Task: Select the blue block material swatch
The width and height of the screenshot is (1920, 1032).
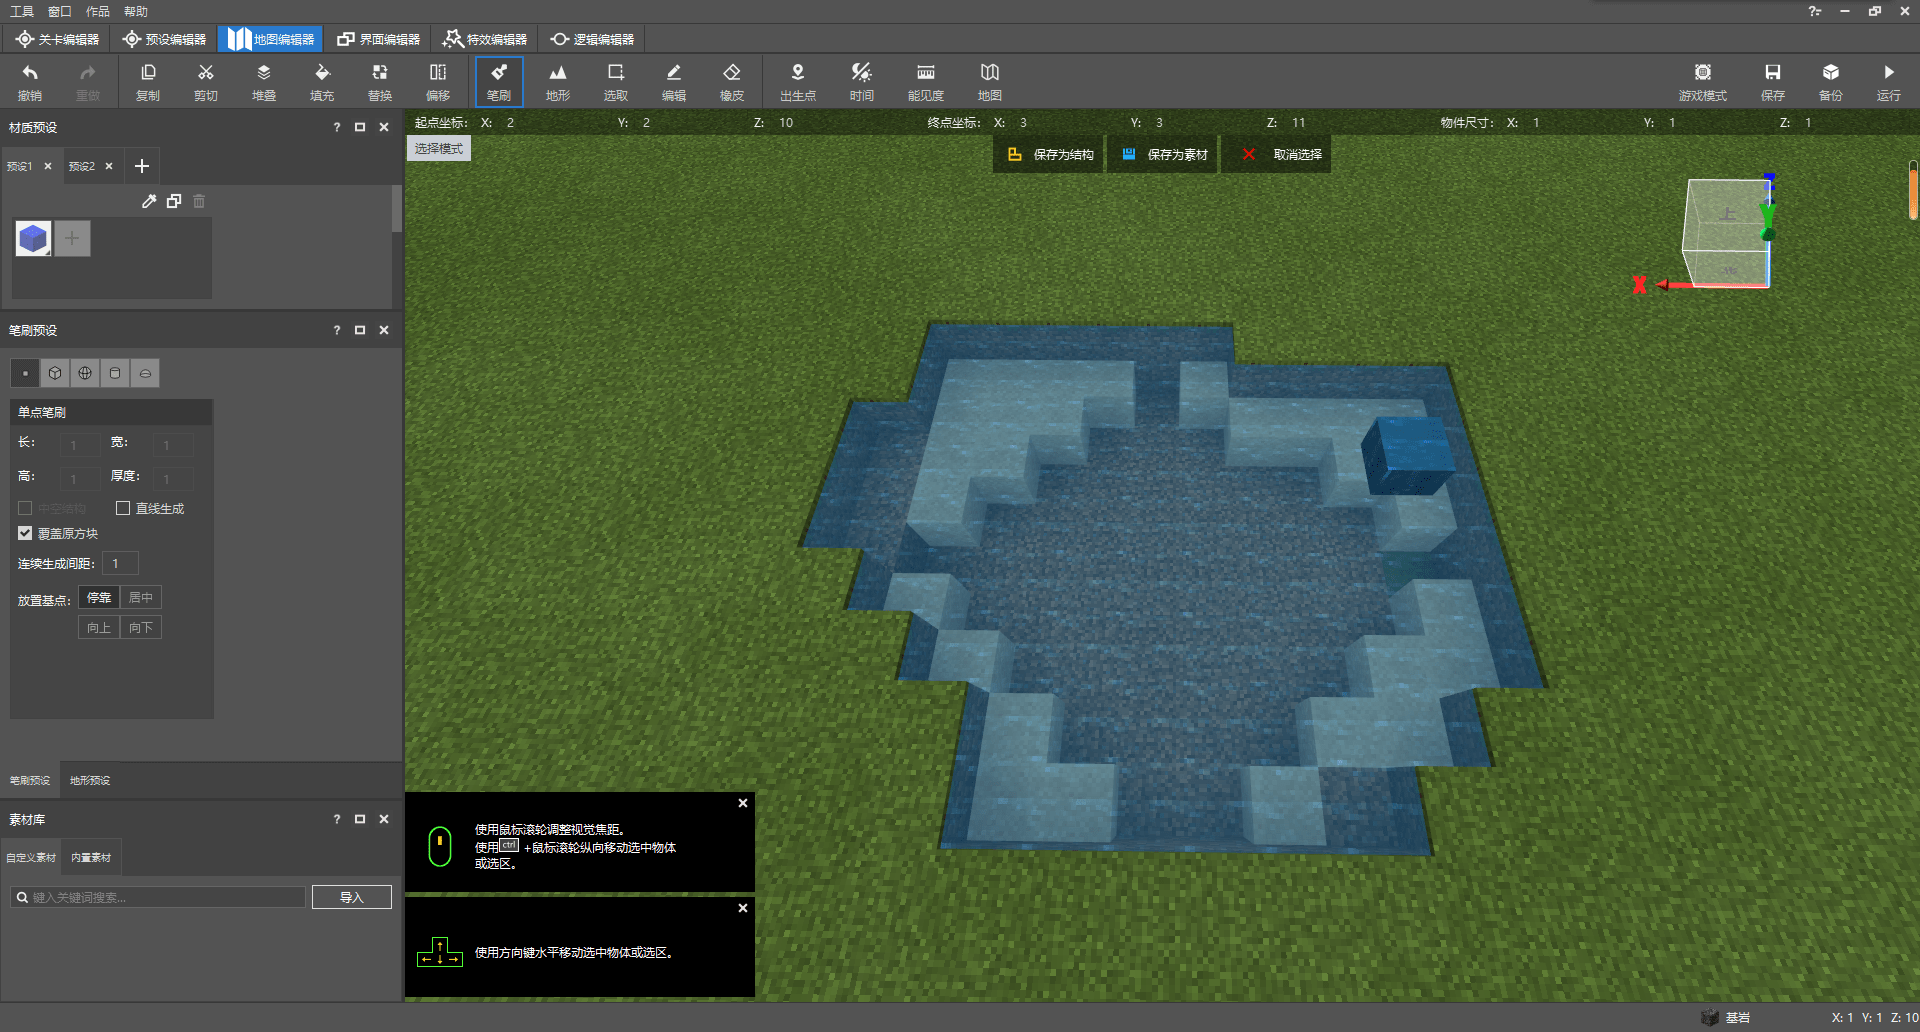Action: pos(33,238)
